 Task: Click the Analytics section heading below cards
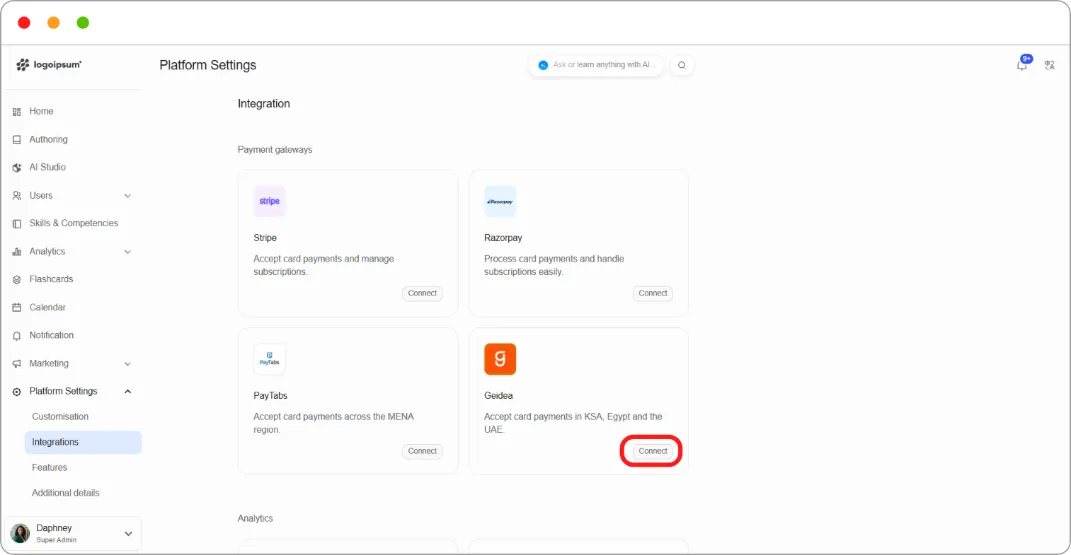255,518
